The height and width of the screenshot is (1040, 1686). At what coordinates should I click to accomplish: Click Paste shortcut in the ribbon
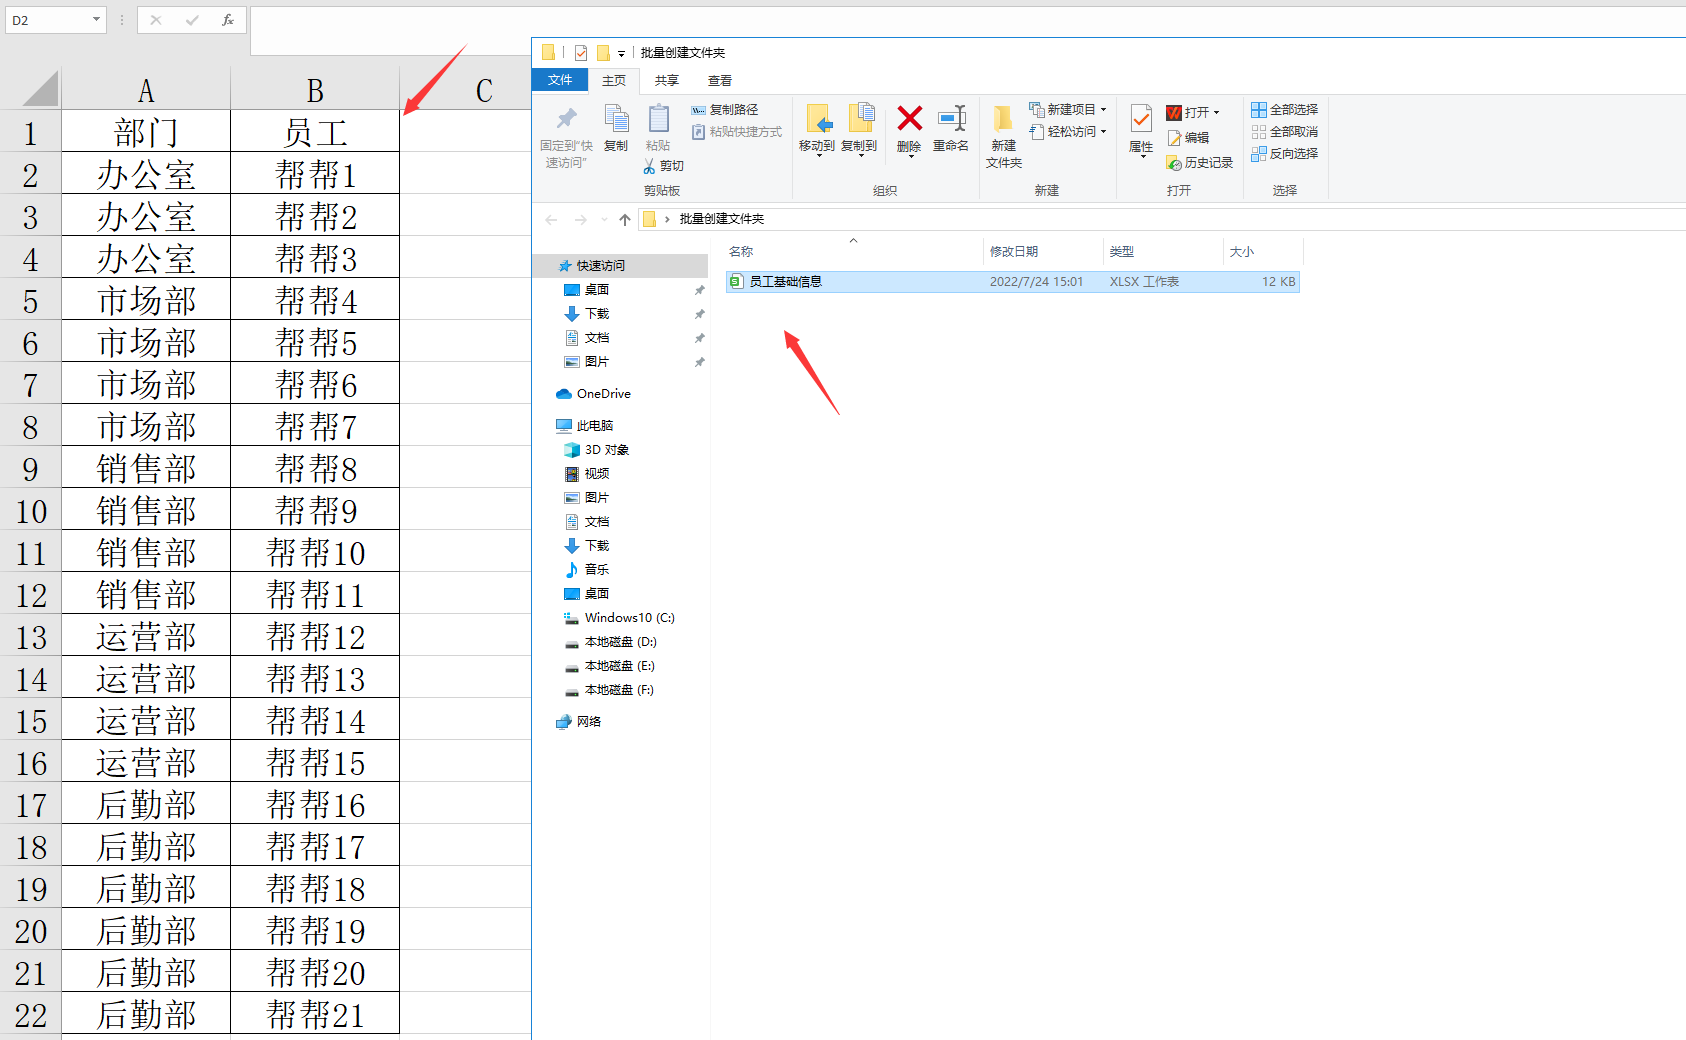(x=737, y=132)
